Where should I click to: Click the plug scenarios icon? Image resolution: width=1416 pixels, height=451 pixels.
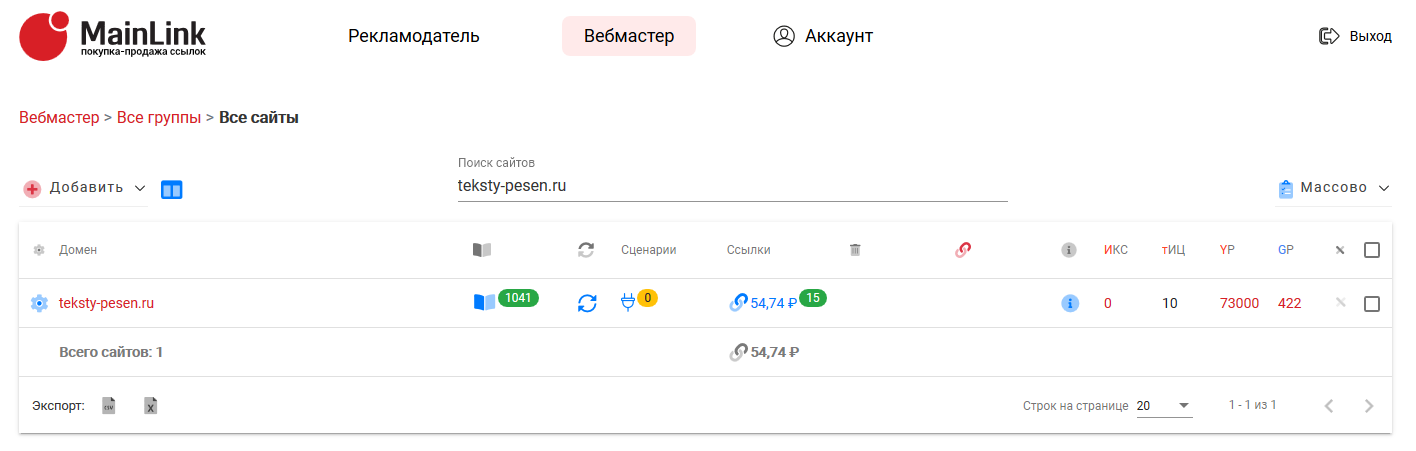click(628, 302)
